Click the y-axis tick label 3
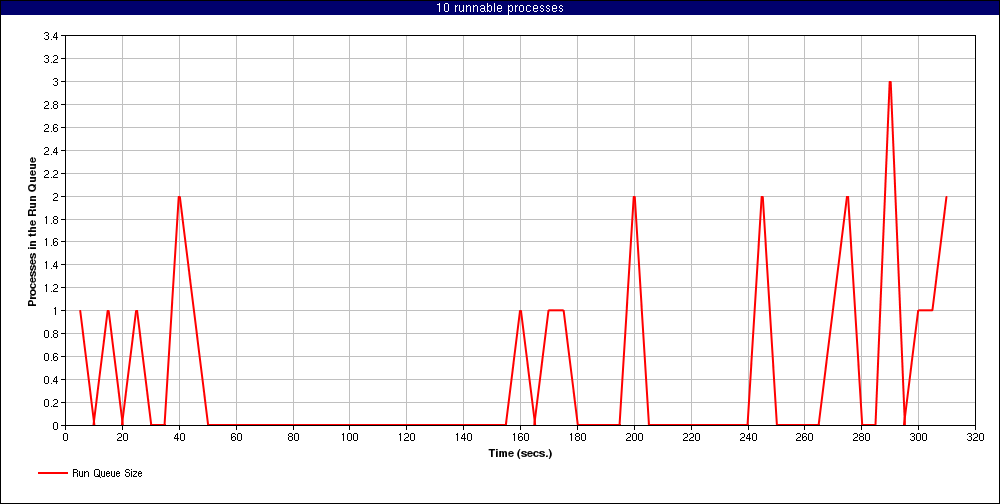The width and height of the screenshot is (1000, 504). coord(56,82)
